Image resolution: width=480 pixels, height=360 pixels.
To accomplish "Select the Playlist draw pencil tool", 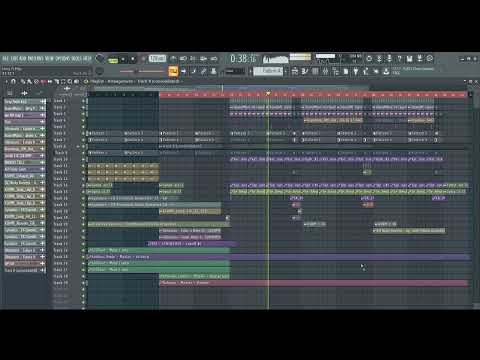I will tap(23, 81).
